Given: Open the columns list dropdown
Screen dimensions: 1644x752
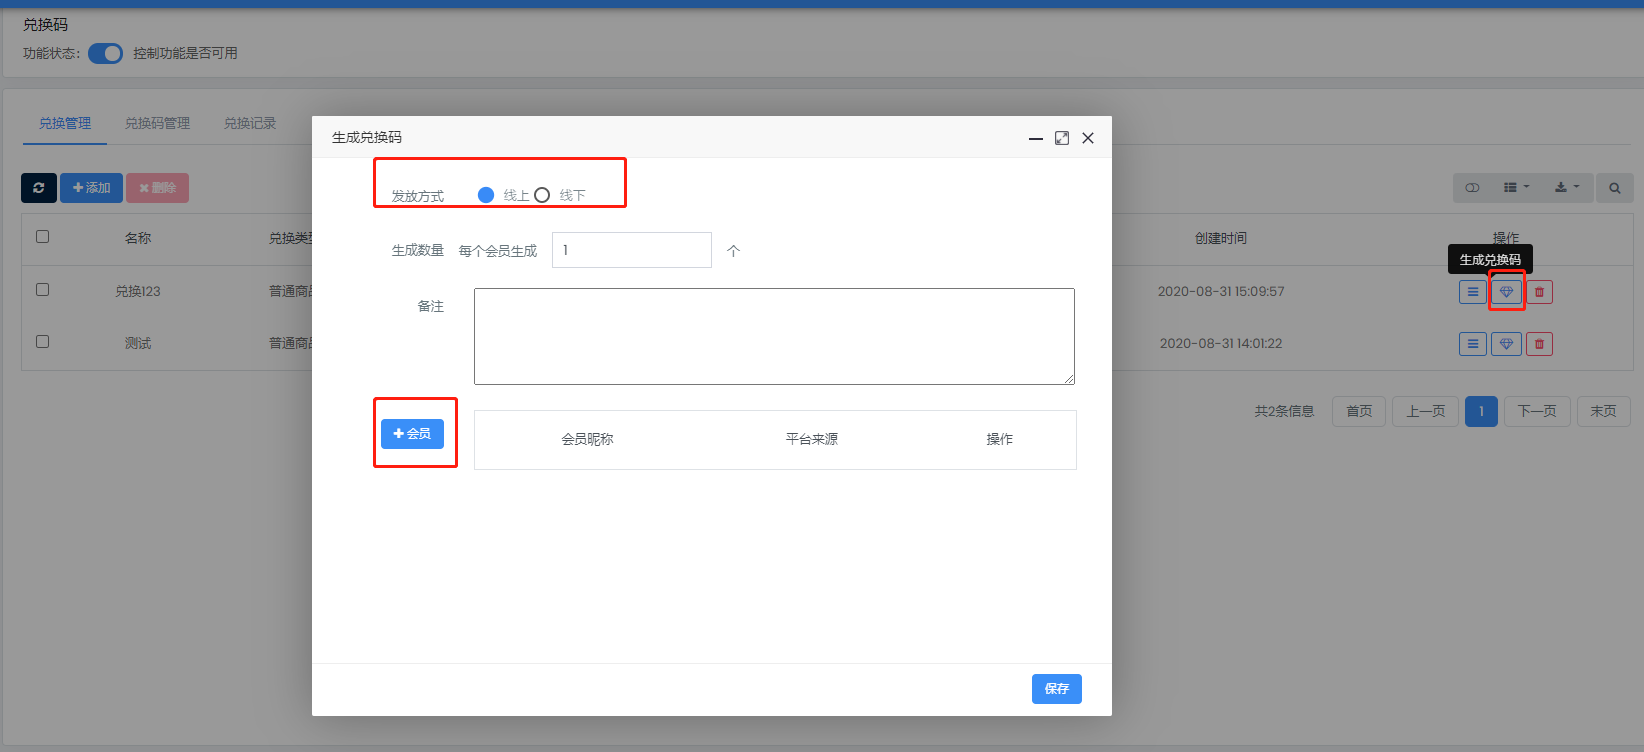Looking at the screenshot, I should point(1516,188).
